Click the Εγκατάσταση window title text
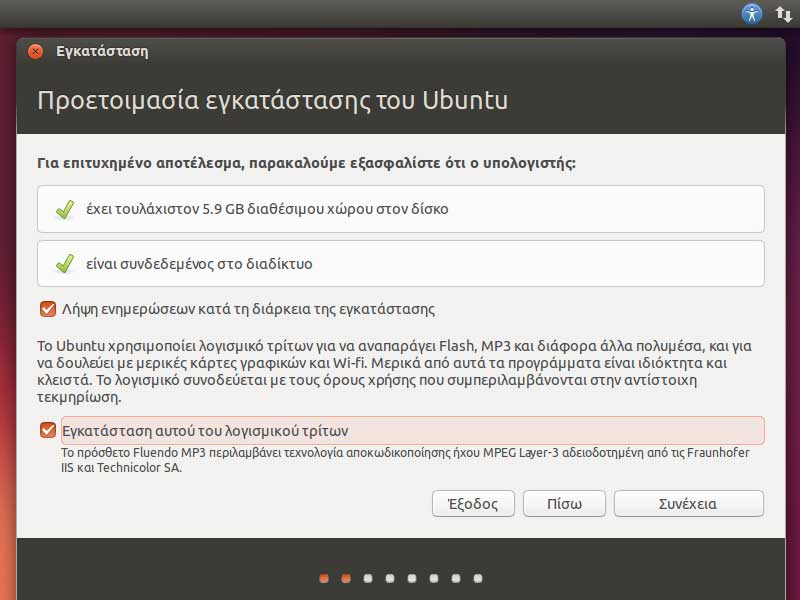The image size is (800, 600). (x=102, y=52)
